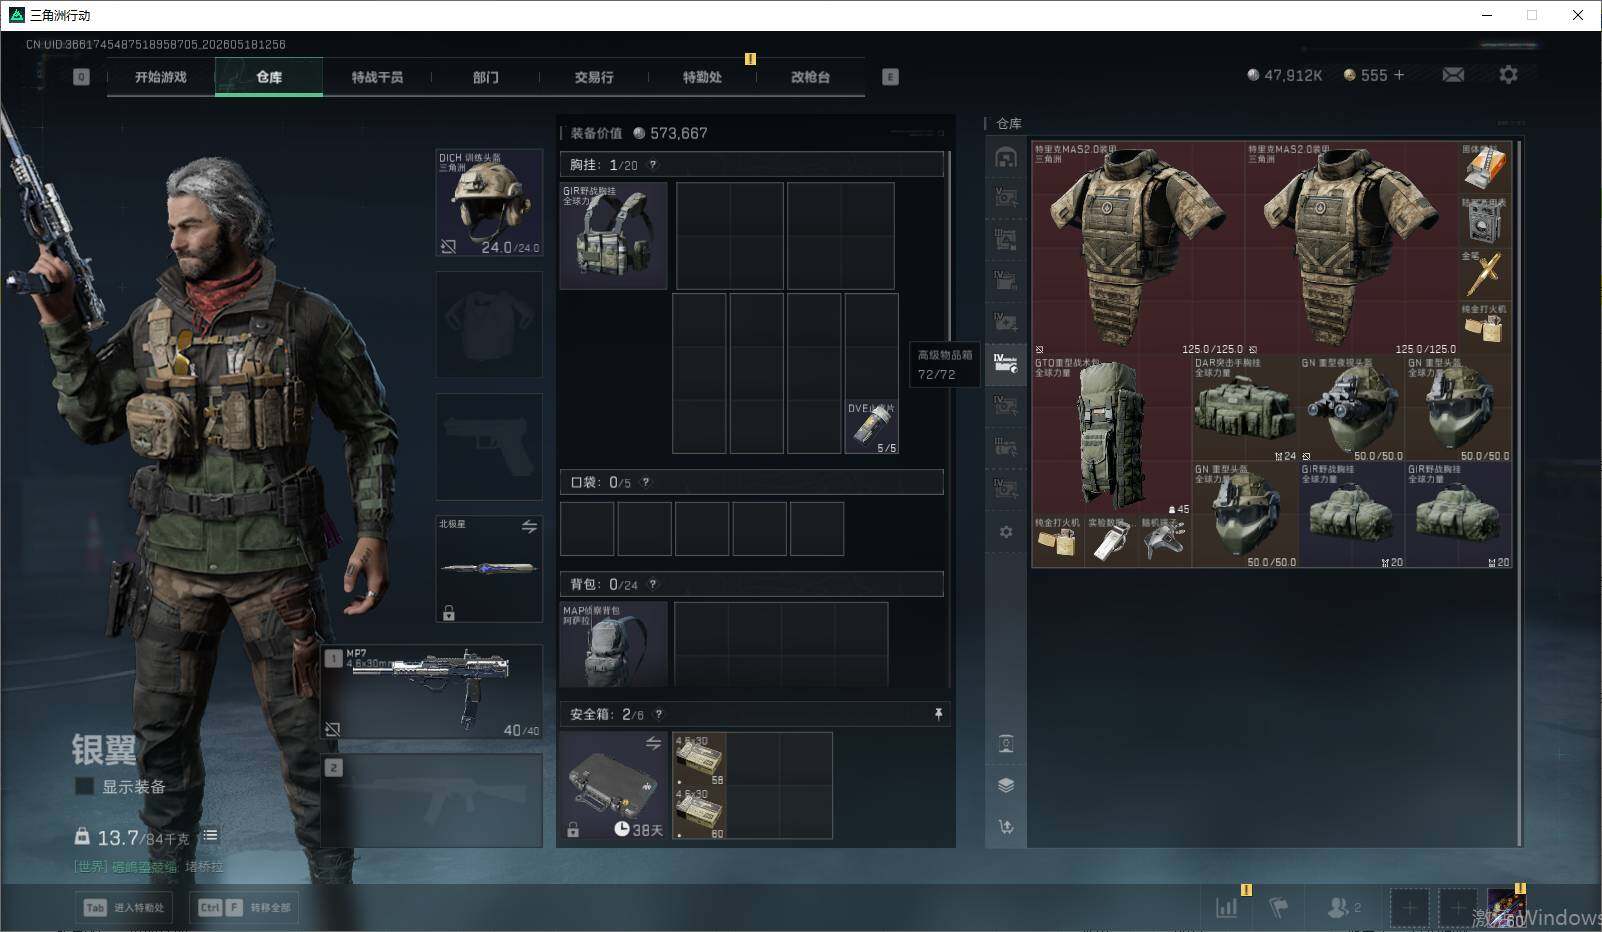The height and width of the screenshot is (932, 1602).
Task: Click the warehouse sort icon
Action: coord(1006,827)
